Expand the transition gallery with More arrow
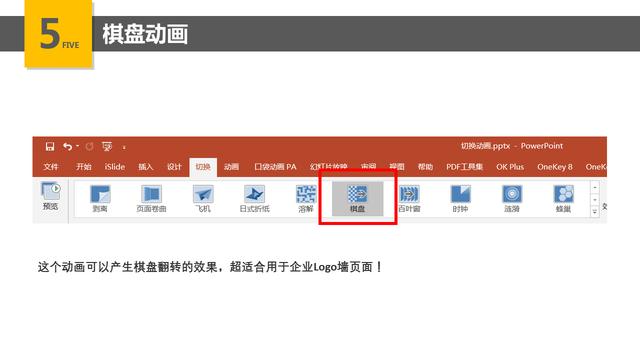Viewport: 640px width, 360px height. tap(595, 211)
